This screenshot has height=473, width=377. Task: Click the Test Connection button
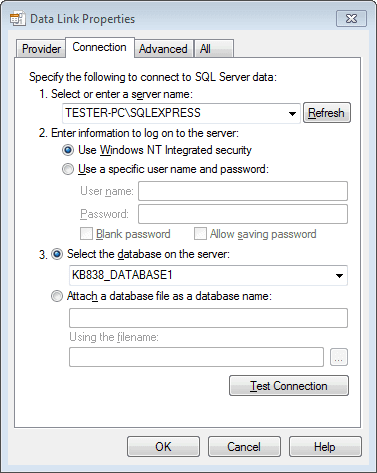tap(289, 386)
